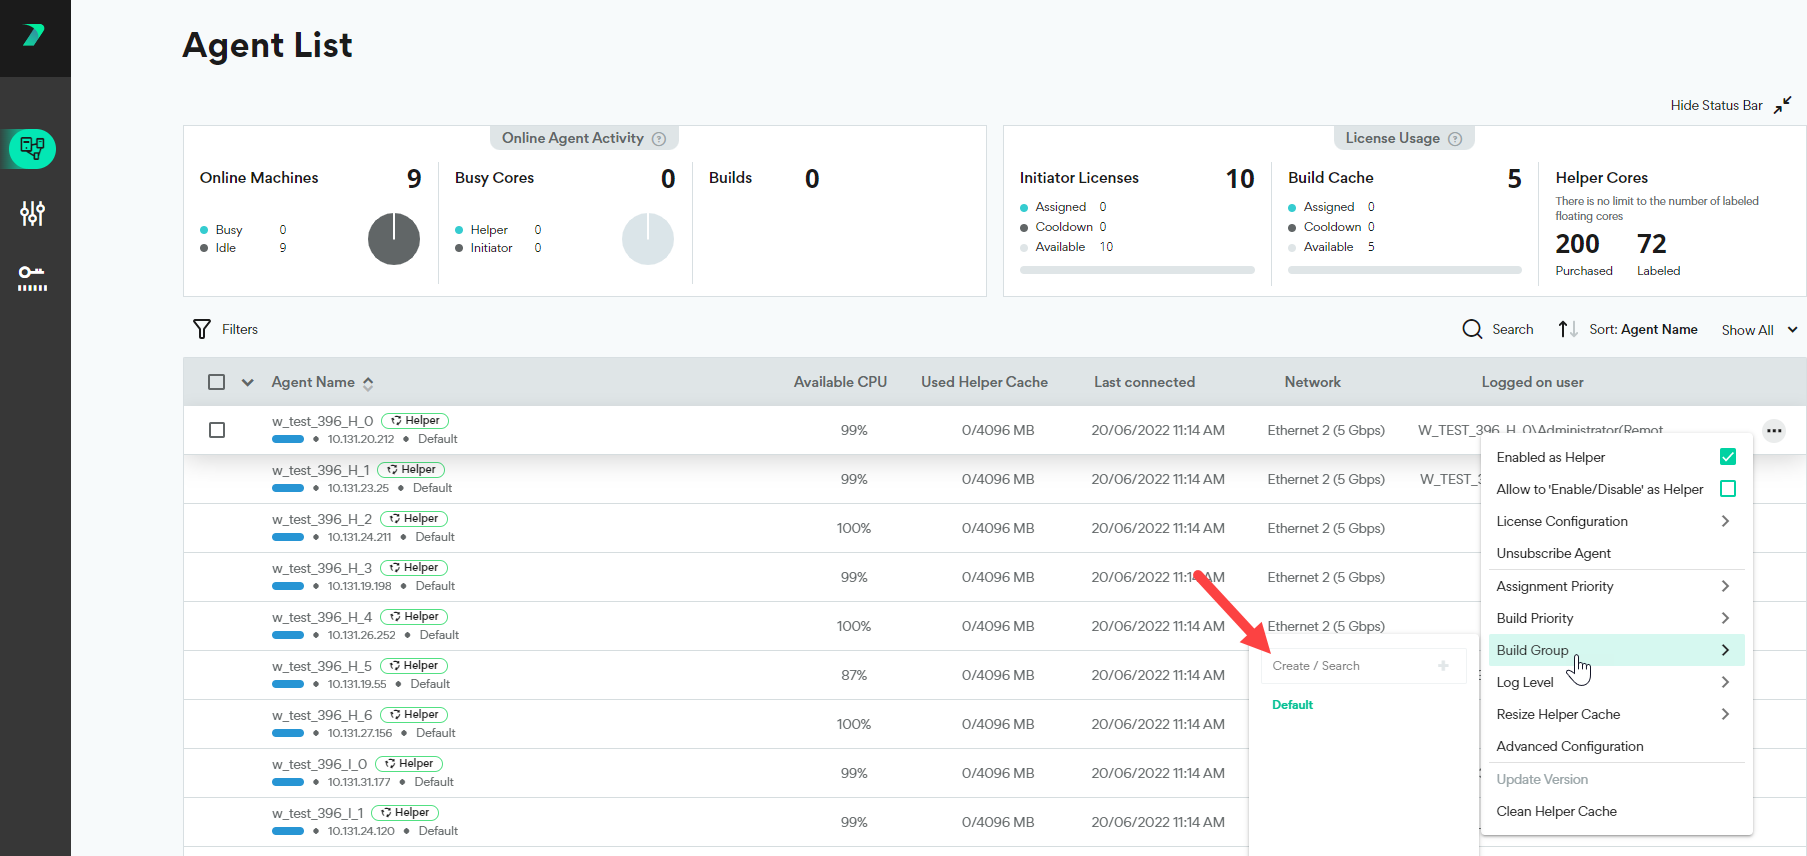Choose Clean Helper Cache menu item

pyautogui.click(x=1556, y=811)
